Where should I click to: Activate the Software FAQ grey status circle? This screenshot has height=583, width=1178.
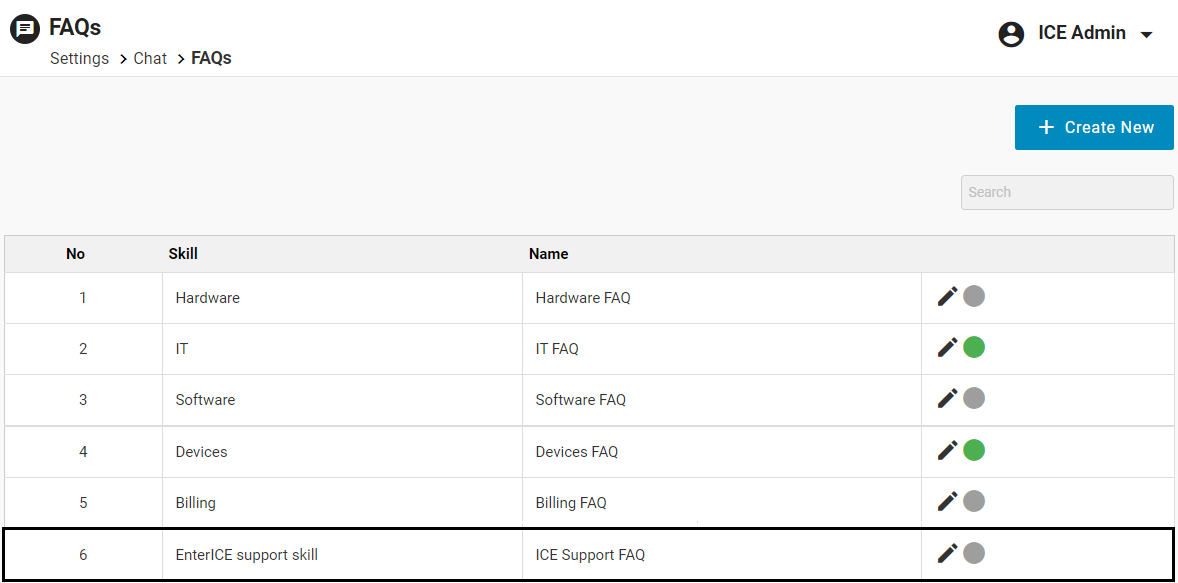[x=974, y=398]
